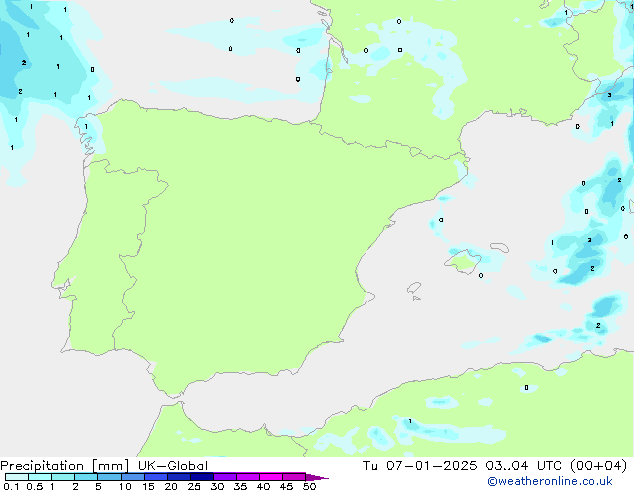Click the legend arrow tip above 50 mm
634x490 pixels.
[x=317, y=477]
